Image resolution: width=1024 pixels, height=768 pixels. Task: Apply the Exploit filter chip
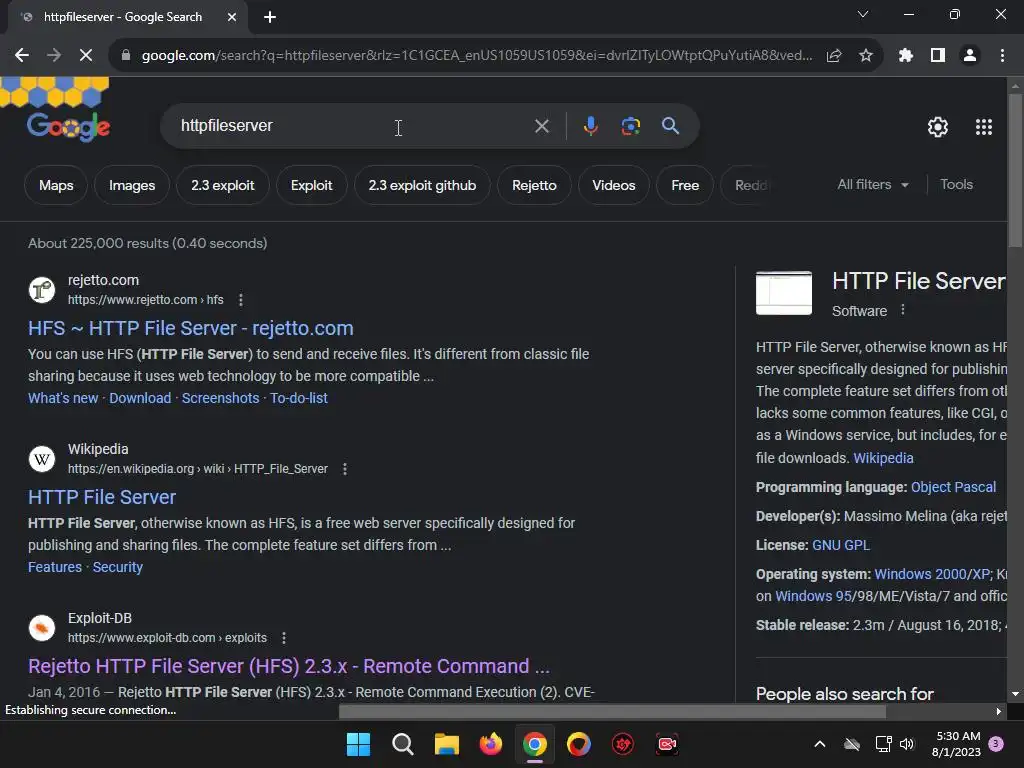(312, 185)
